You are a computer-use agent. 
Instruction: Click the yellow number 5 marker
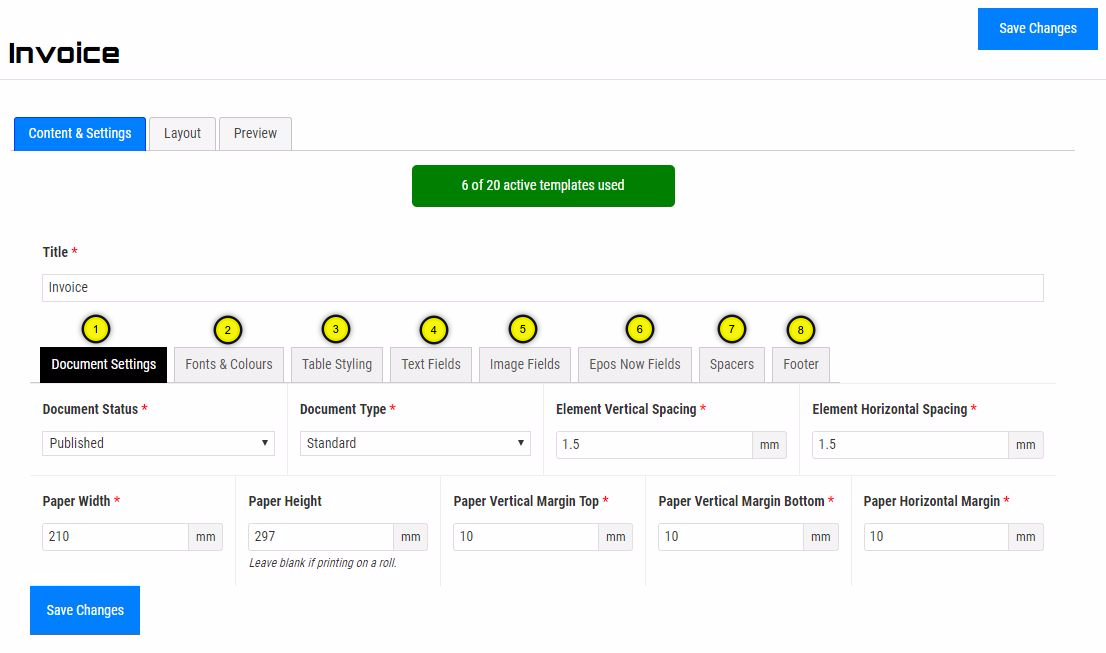(522, 328)
